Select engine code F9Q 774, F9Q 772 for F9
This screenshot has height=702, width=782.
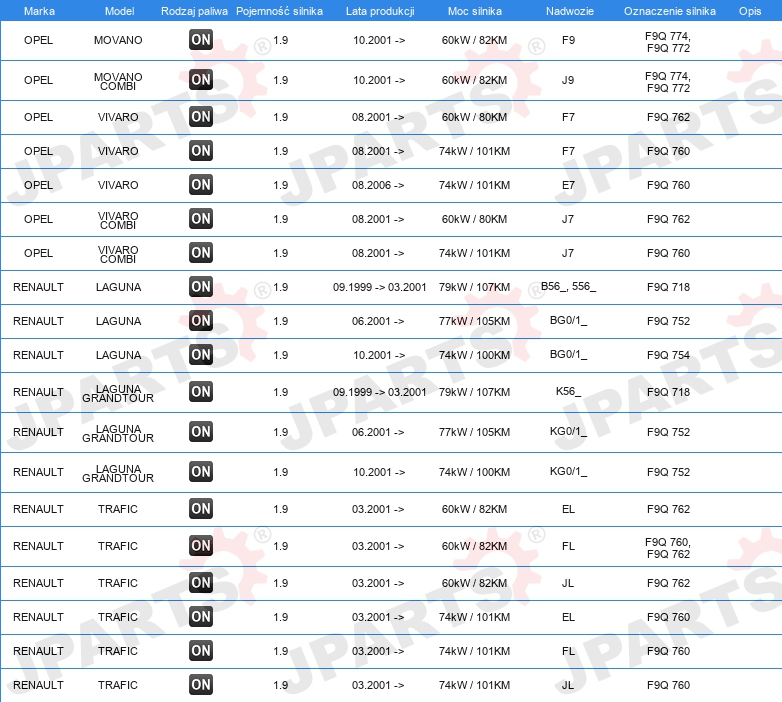click(x=668, y=42)
